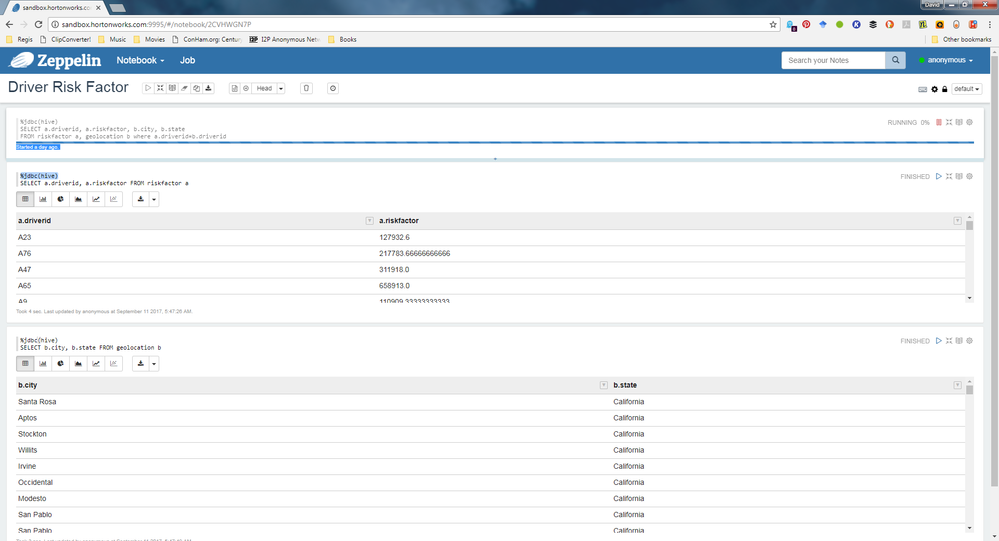Screen dimensions: 999x541
Task: Open a.riskfactor column menu arrow
Action: point(957,220)
